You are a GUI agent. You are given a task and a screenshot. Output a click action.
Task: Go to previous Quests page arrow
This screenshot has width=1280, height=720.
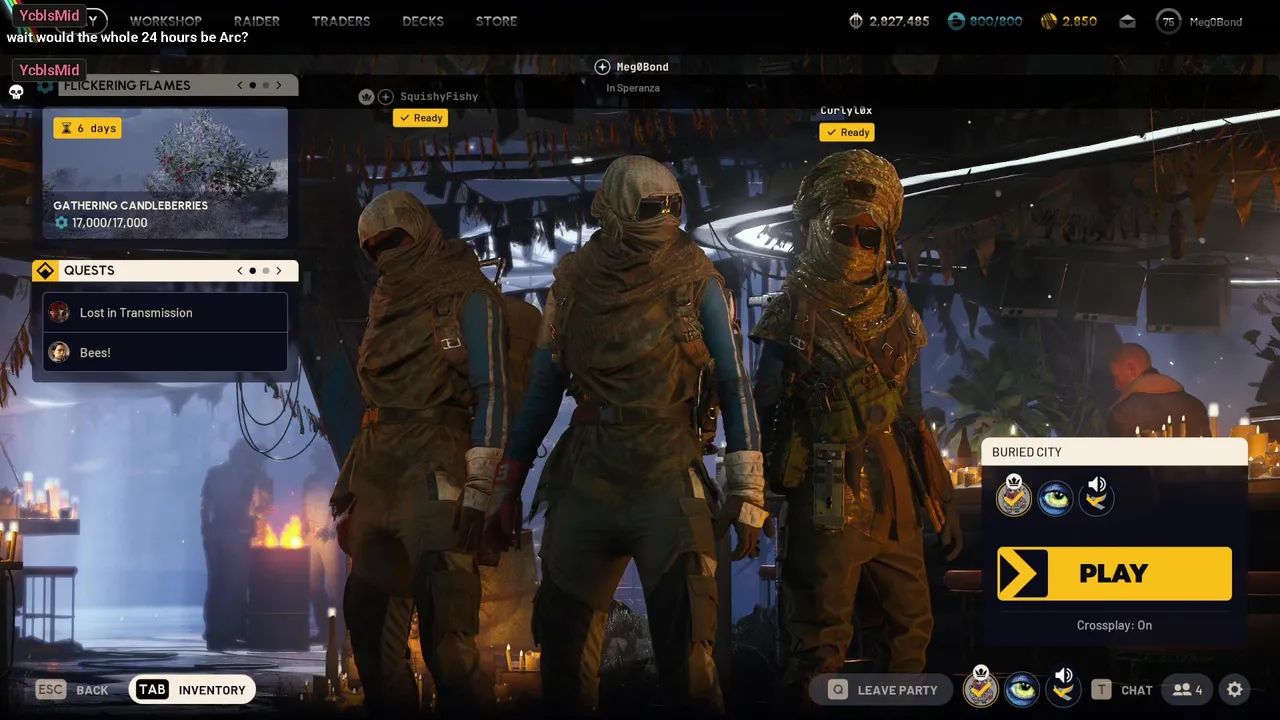pos(240,270)
